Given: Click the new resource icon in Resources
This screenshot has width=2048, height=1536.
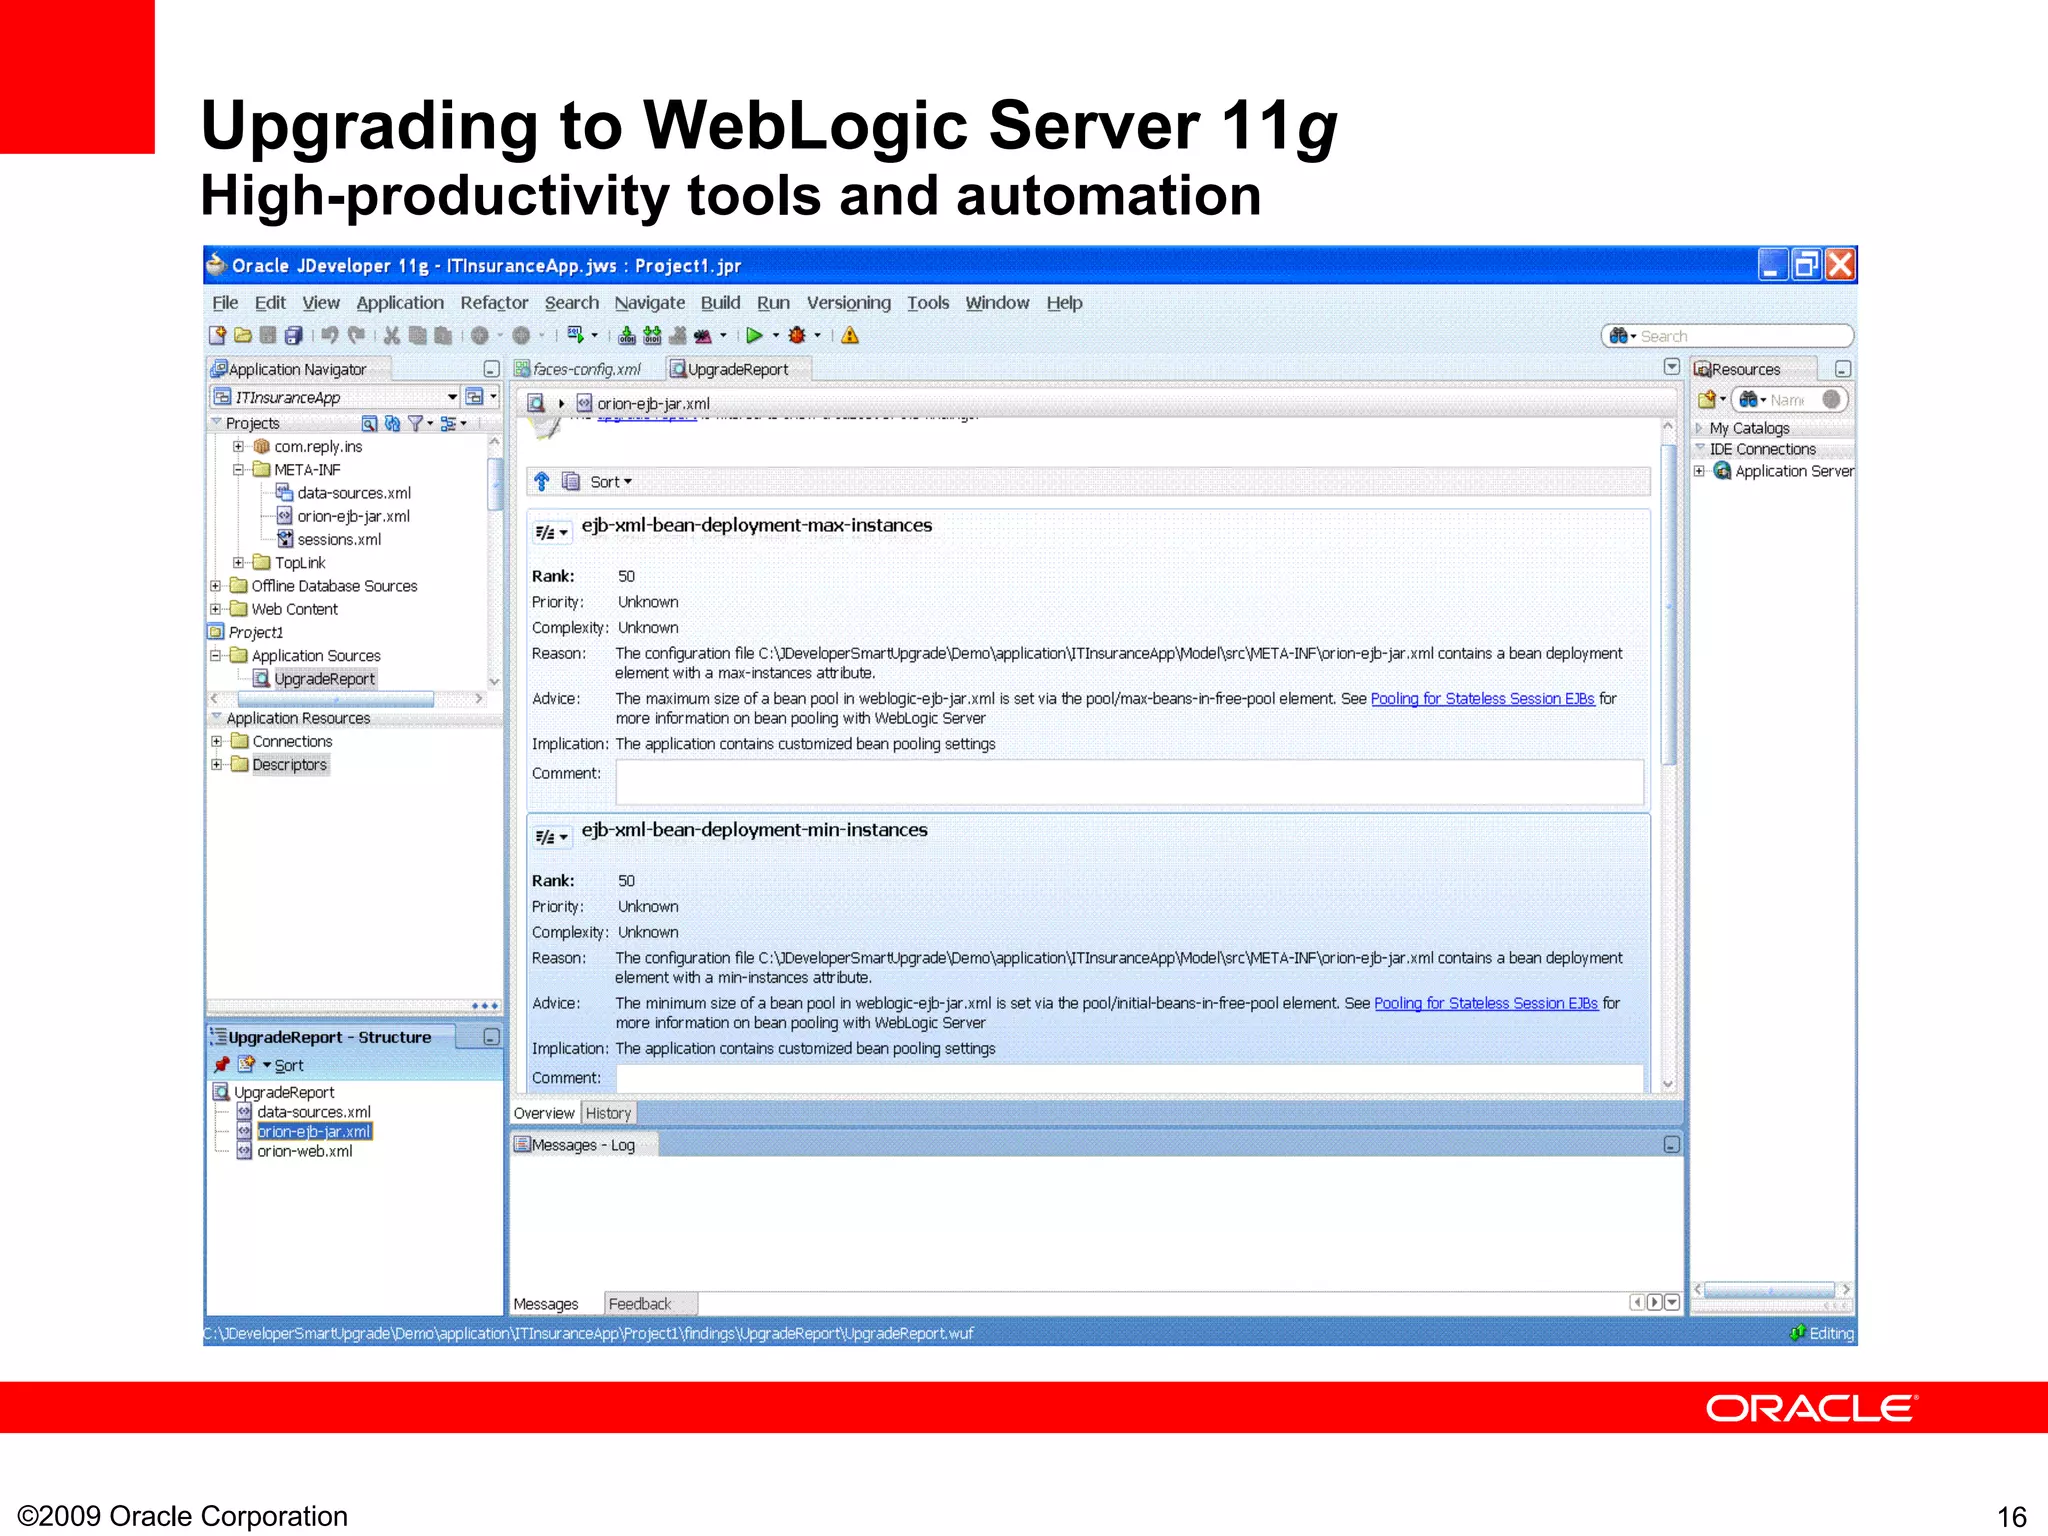Looking at the screenshot, I should [1707, 400].
